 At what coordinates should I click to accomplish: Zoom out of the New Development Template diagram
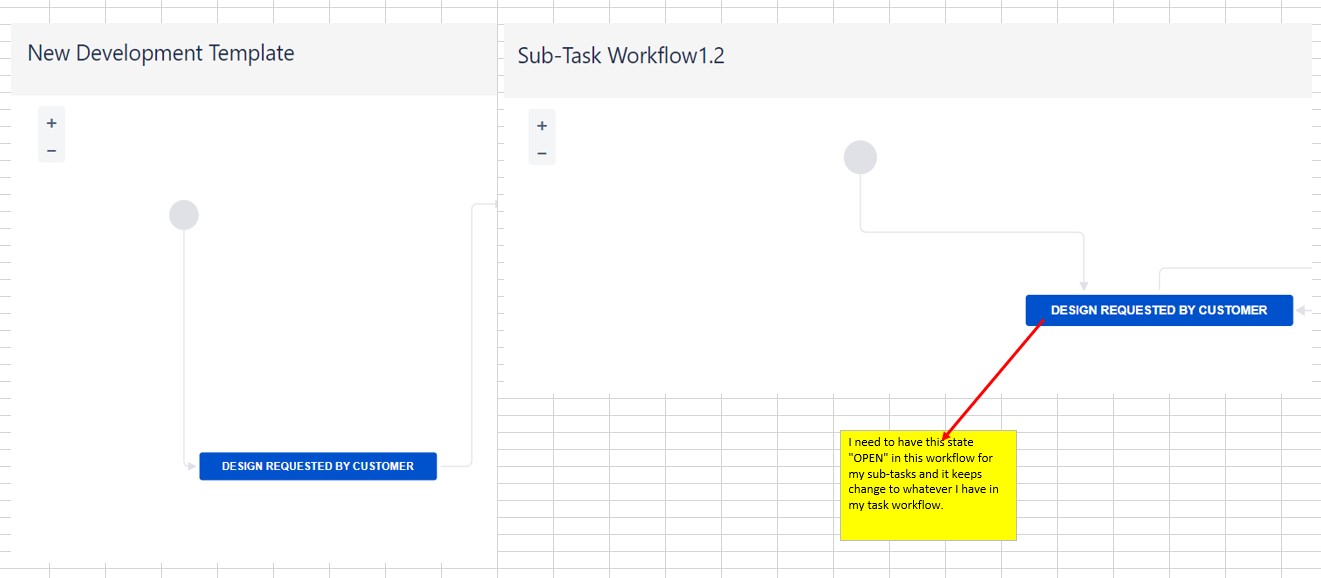(x=51, y=152)
